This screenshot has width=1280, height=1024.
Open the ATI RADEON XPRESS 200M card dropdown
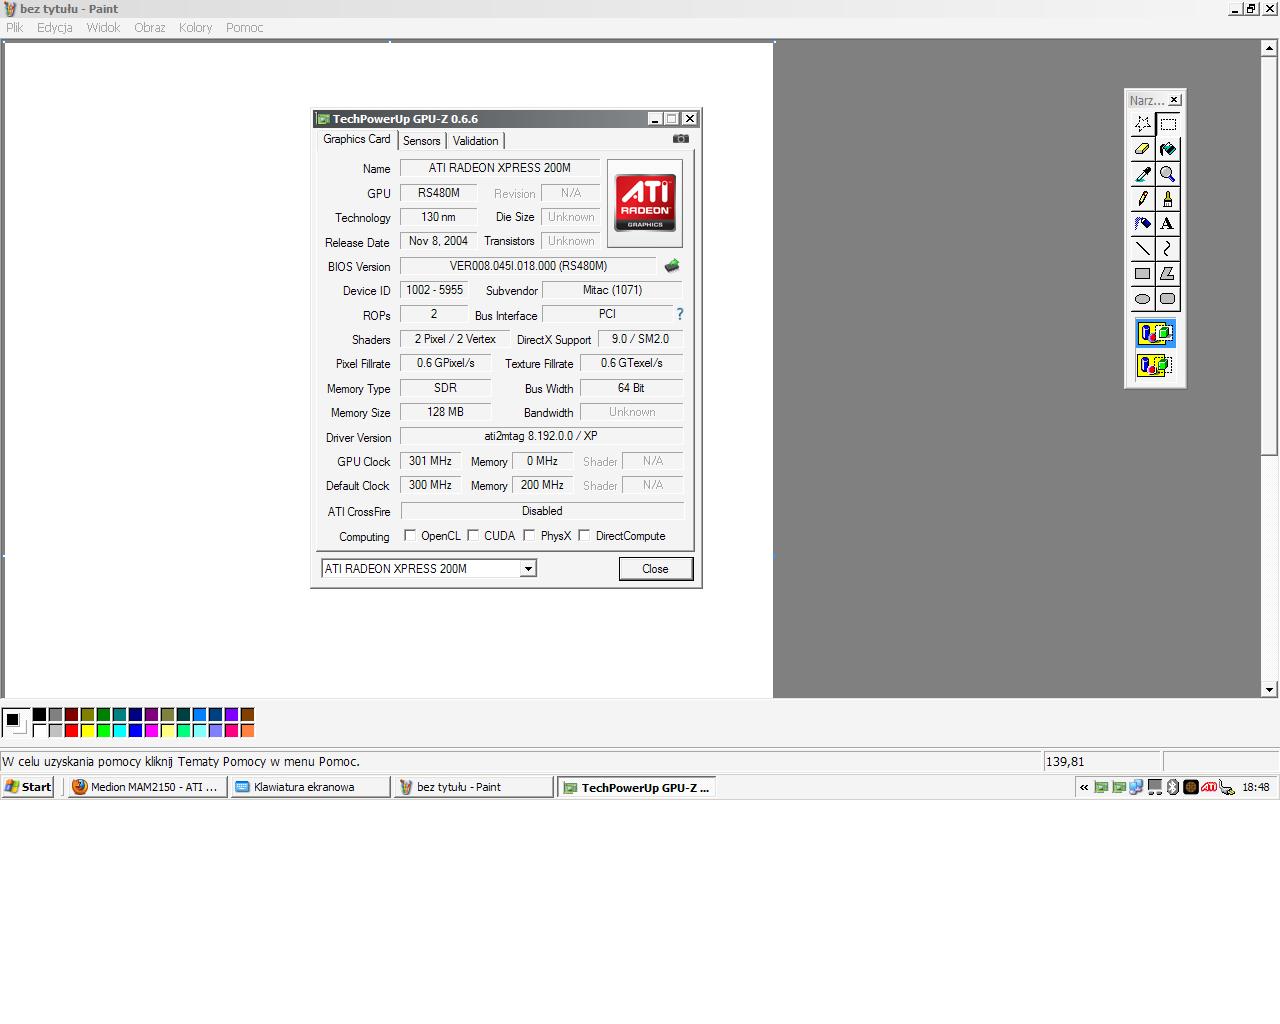click(x=528, y=568)
